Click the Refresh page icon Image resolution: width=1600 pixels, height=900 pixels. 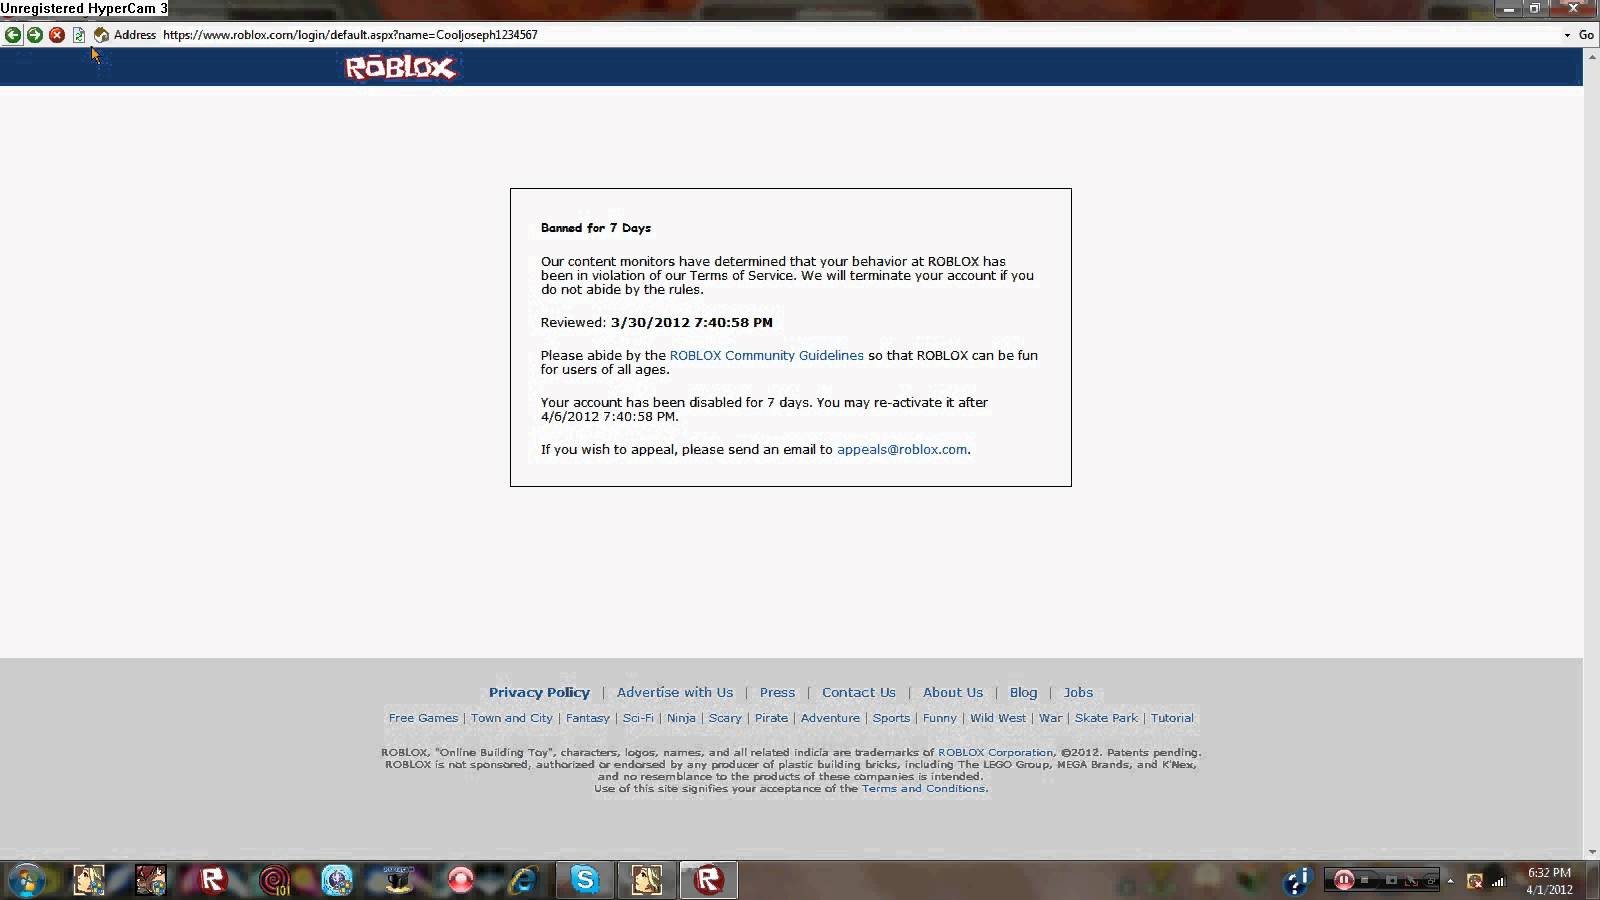pyautogui.click(x=79, y=35)
